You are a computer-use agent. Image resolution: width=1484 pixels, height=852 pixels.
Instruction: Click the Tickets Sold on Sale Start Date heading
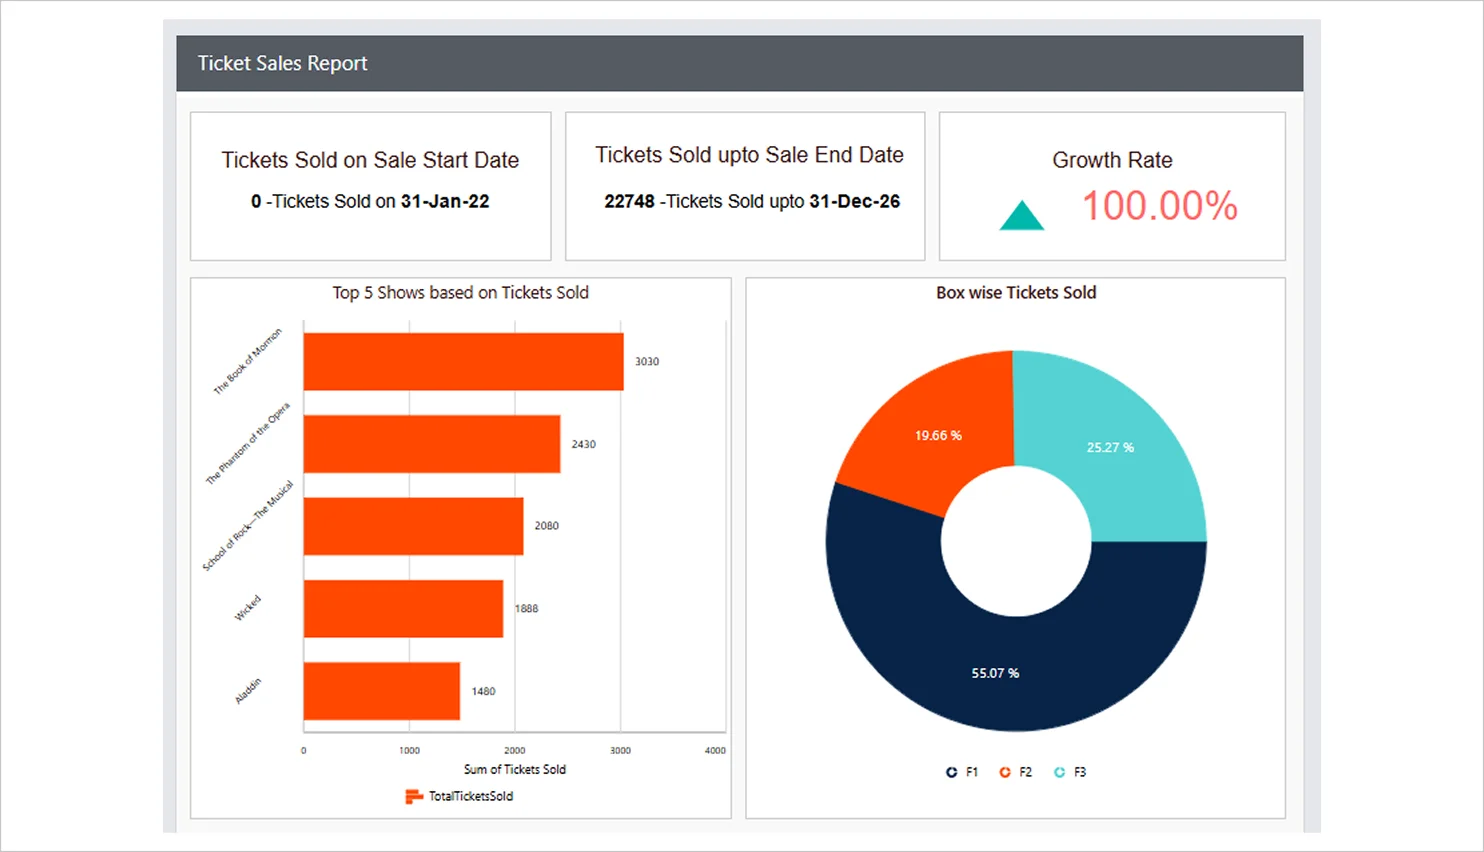tap(370, 160)
